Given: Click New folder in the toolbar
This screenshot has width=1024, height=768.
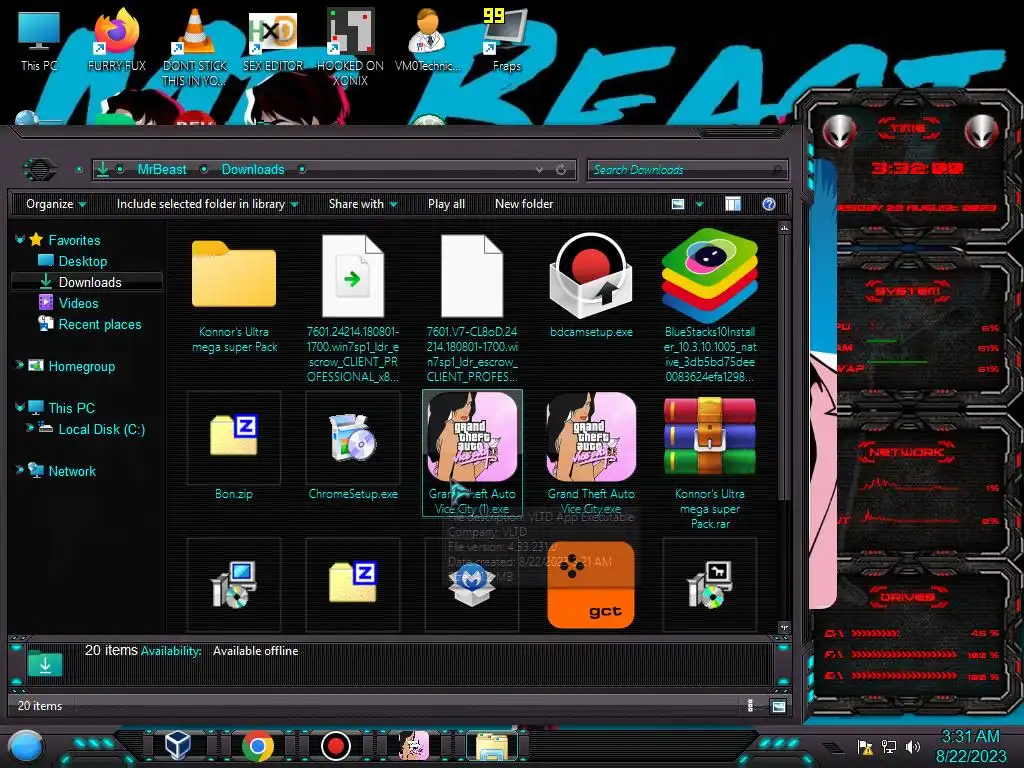Looking at the screenshot, I should click(x=524, y=204).
